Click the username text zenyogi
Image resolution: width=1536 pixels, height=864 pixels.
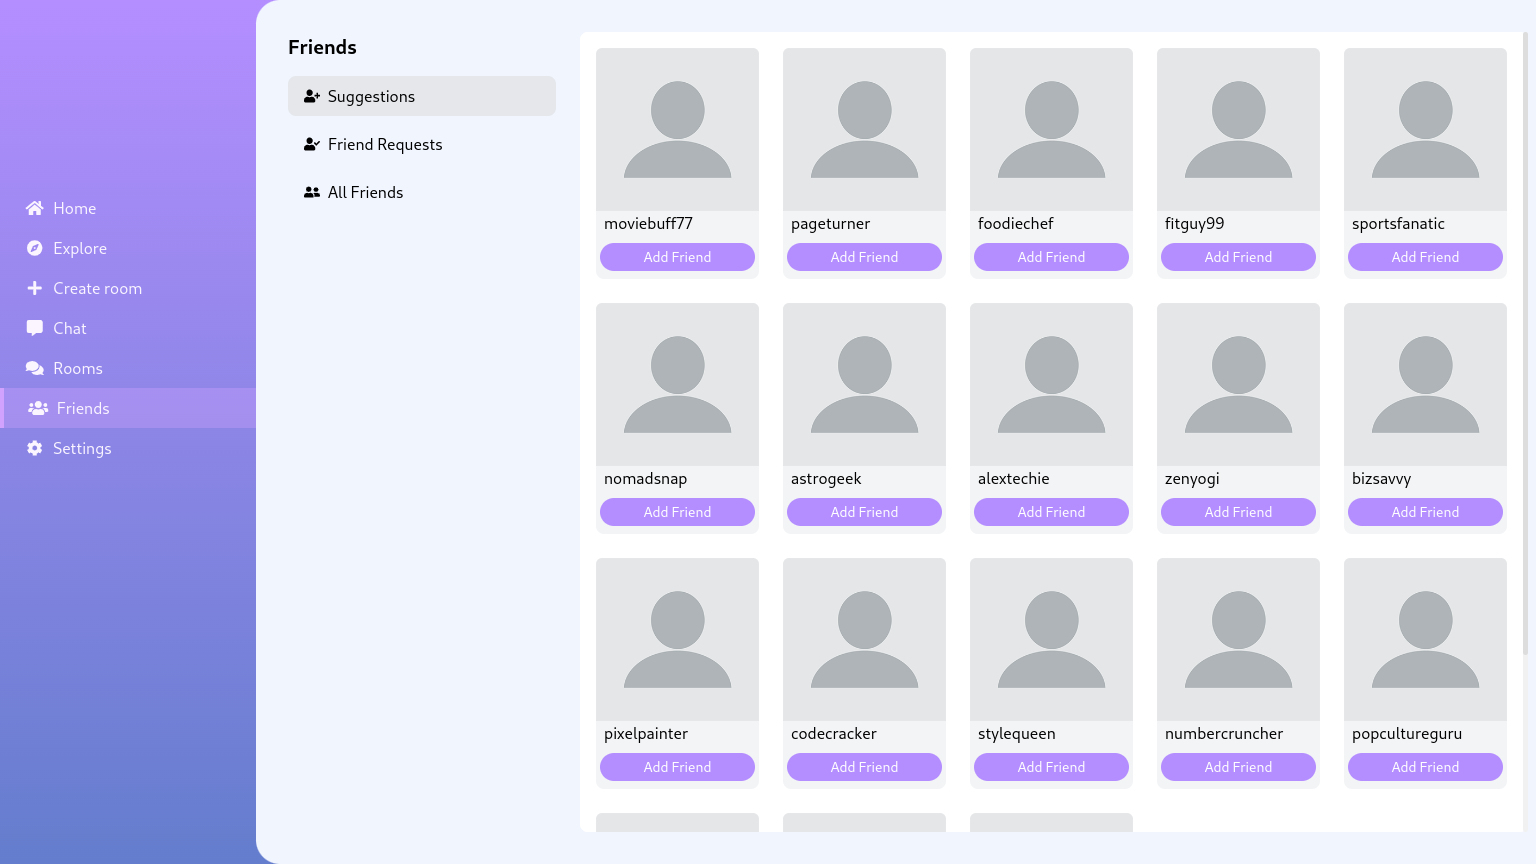[x=1192, y=479]
